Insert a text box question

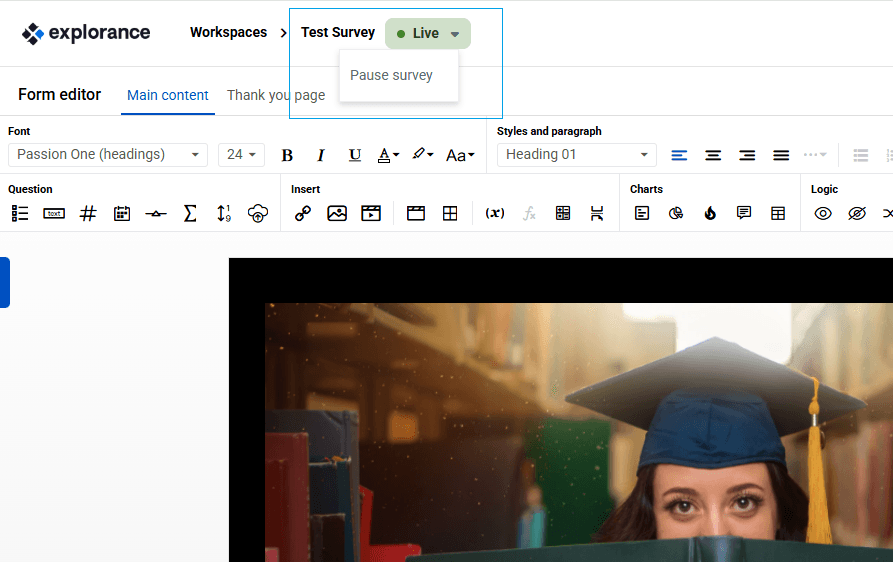click(x=54, y=214)
